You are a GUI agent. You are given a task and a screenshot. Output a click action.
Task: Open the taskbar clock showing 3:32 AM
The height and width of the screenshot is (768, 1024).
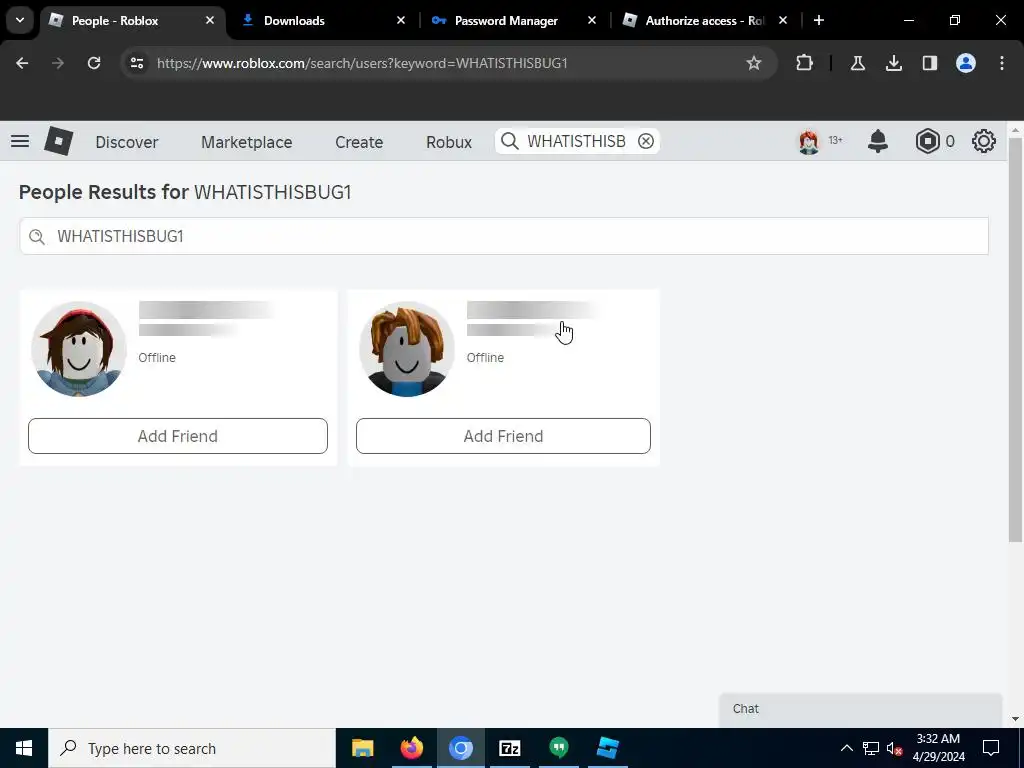click(938, 748)
